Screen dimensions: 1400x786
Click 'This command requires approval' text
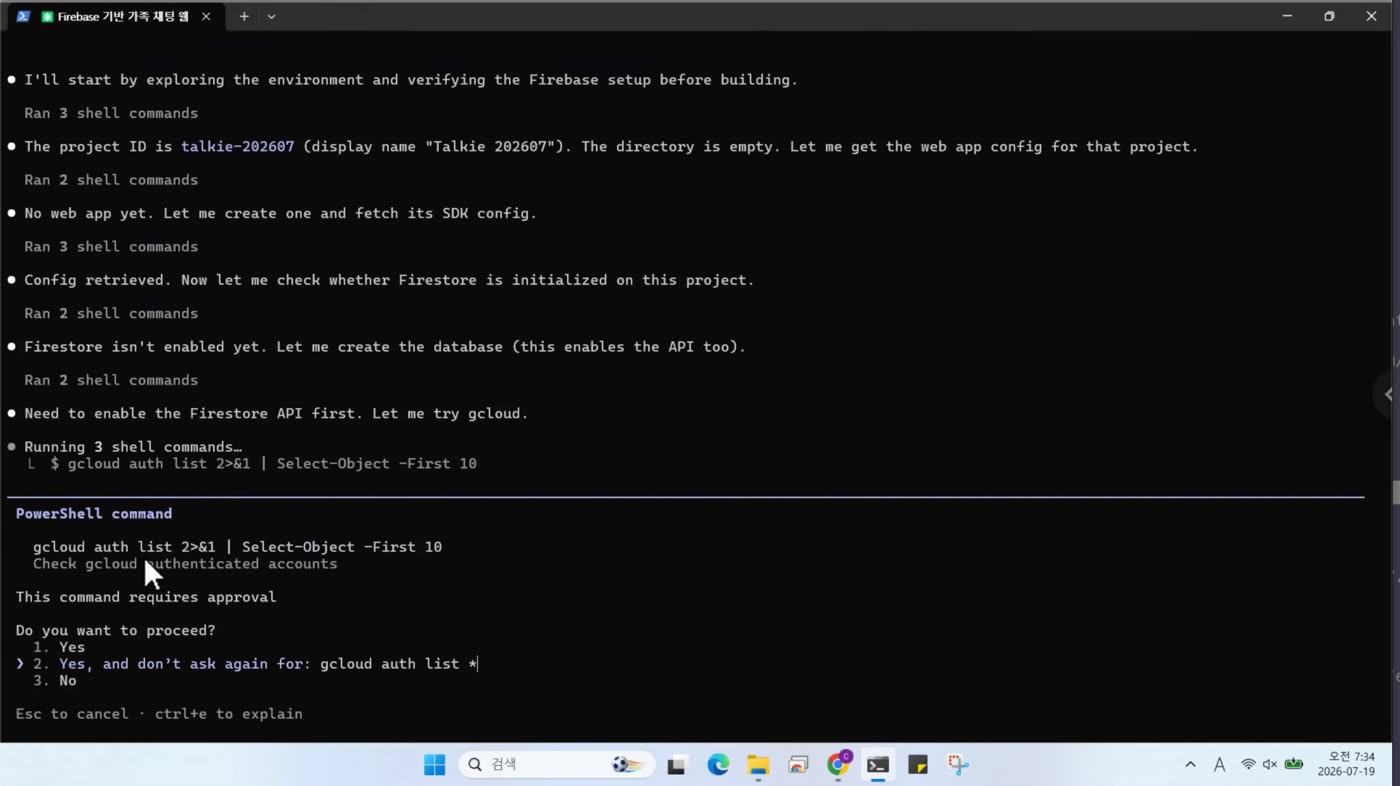click(146, 597)
